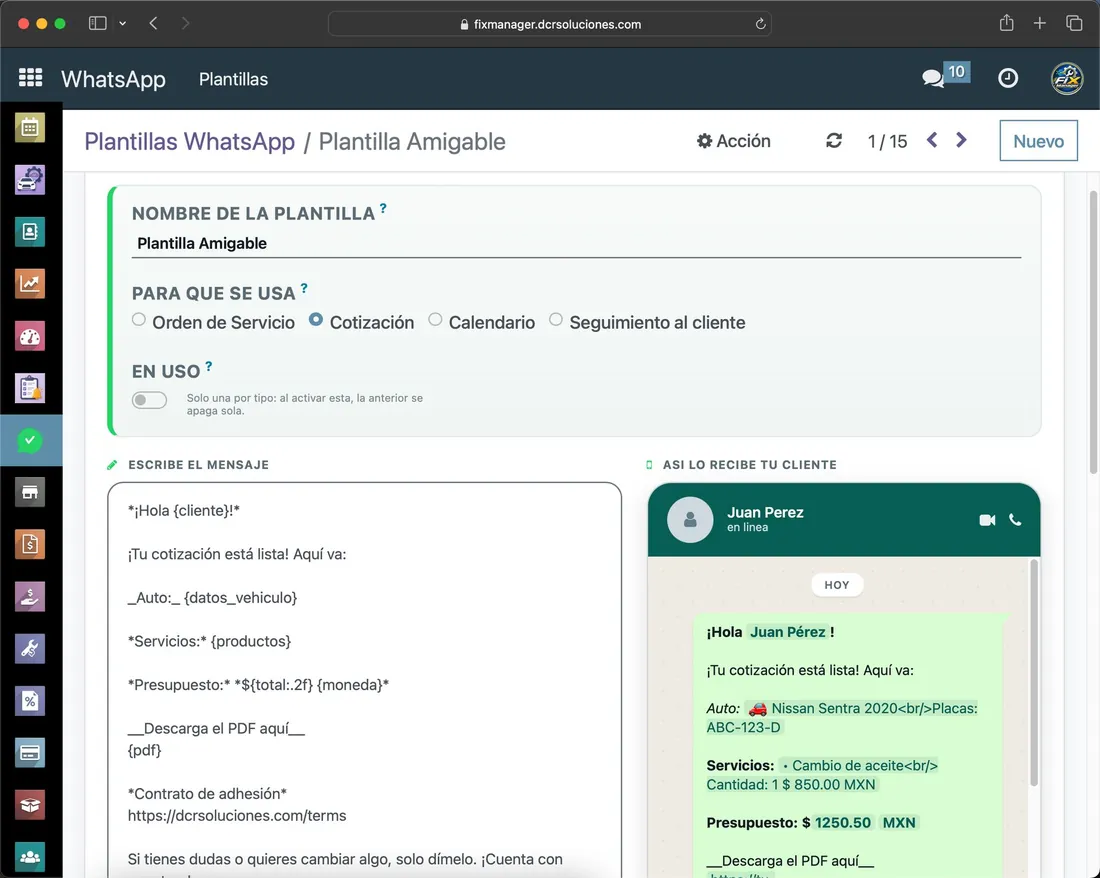The image size is (1100, 878).
Task: Reload the page from address bar
Action: click(760, 24)
